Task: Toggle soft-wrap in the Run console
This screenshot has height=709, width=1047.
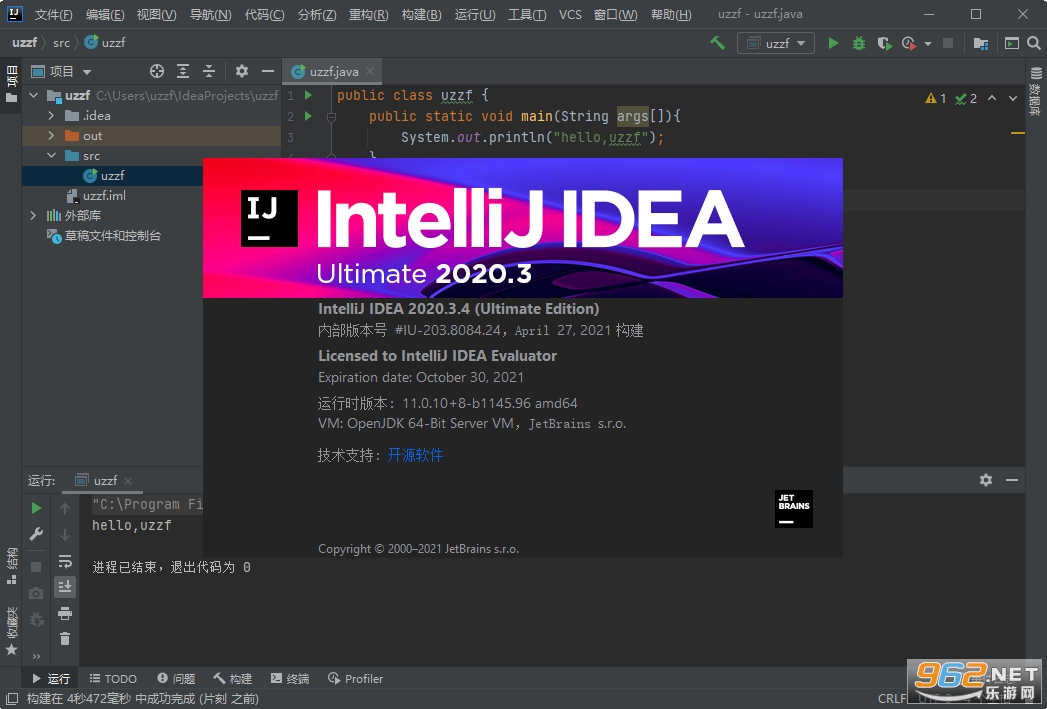Action: (65, 561)
